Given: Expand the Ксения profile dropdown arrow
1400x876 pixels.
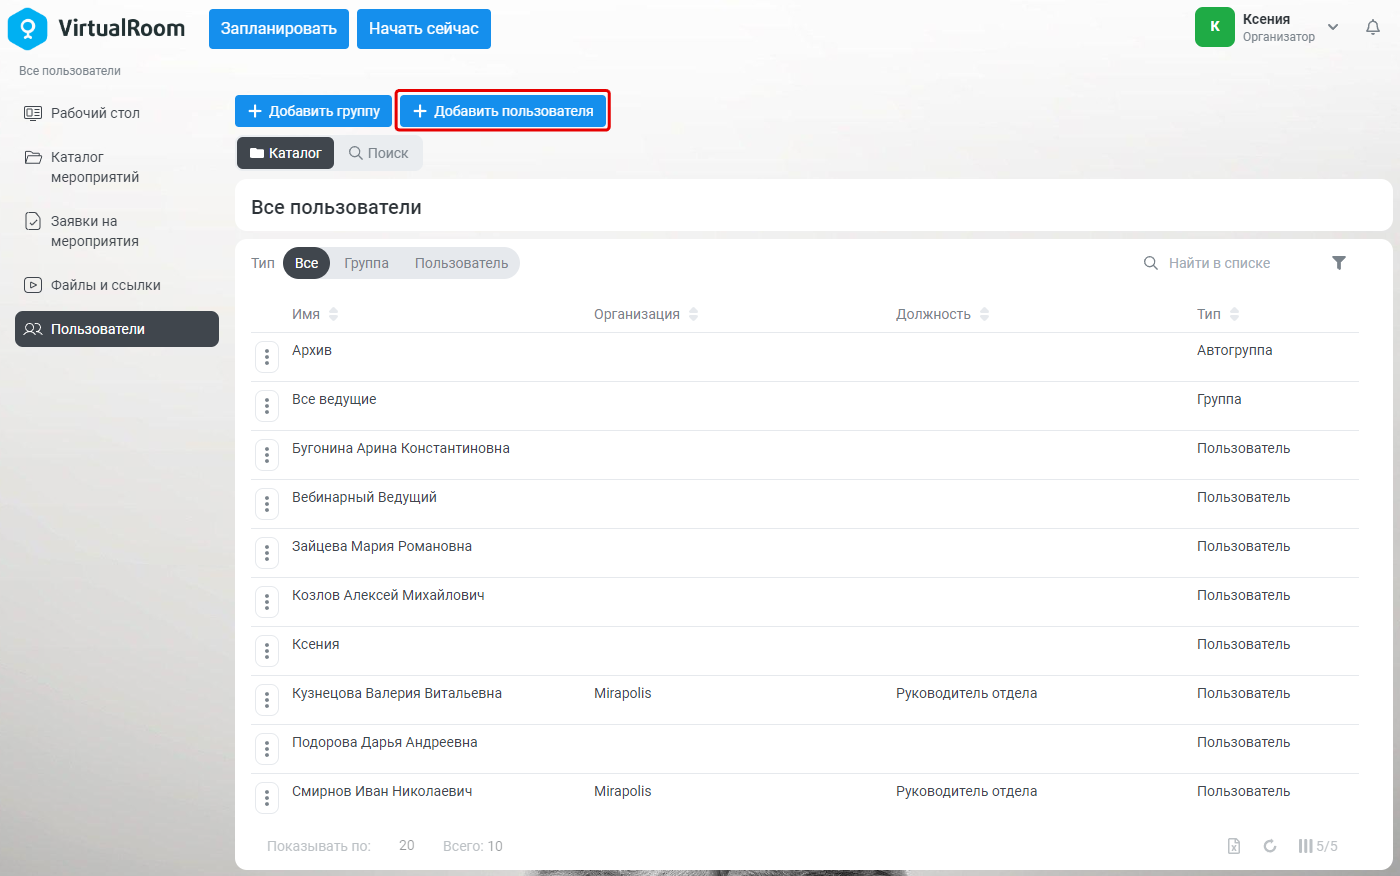Looking at the screenshot, I should click(x=1333, y=27).
